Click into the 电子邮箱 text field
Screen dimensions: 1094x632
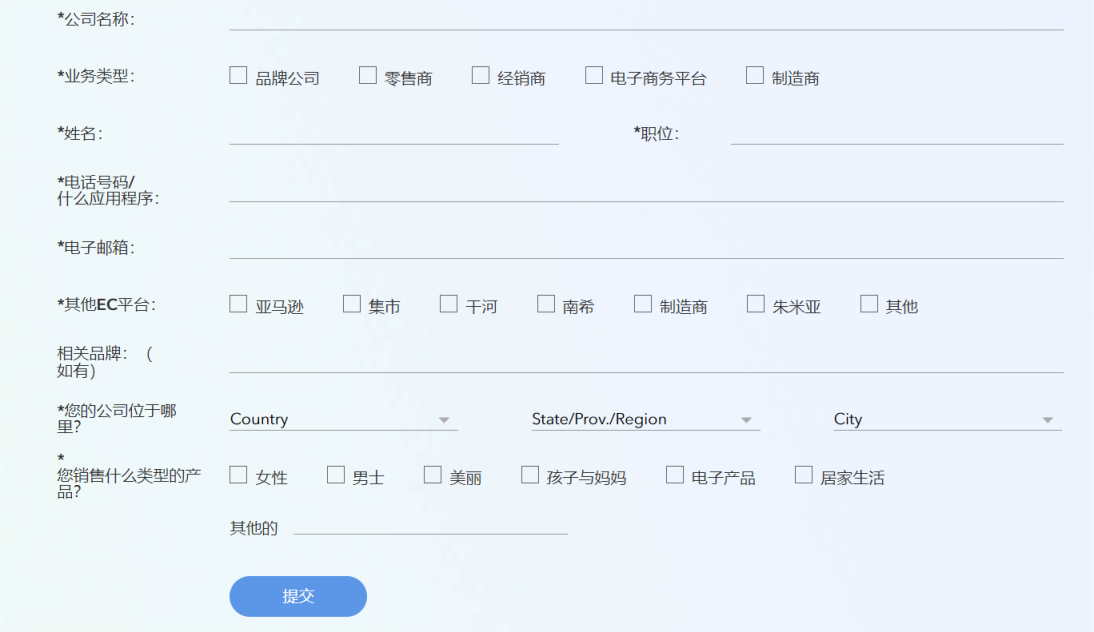tap(645, 246)
